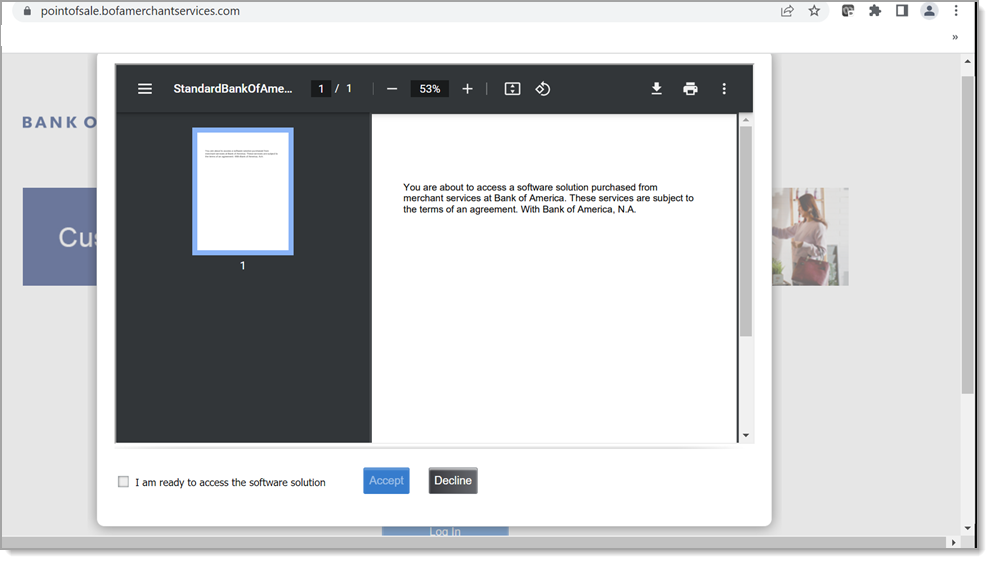Viewport: 991px width, 562px height.
Task: Open the Chrome profile avatar
Action: pyautogui.click(x=929, y=11)
